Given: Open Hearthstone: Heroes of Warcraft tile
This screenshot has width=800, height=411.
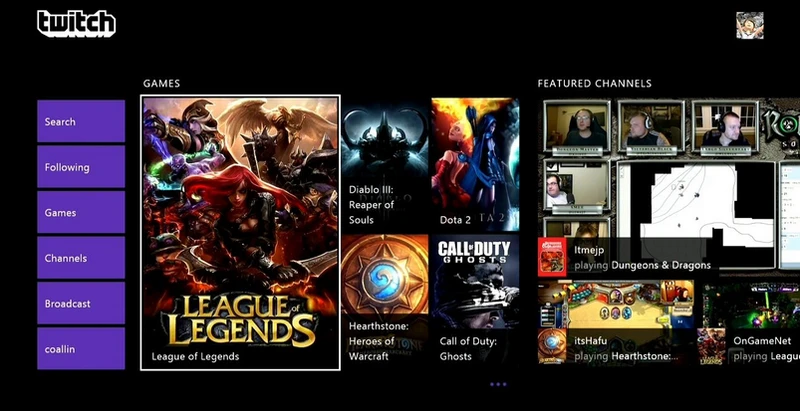Looking at the screenshot, I should pyautogui.click(x=385, y=299).
